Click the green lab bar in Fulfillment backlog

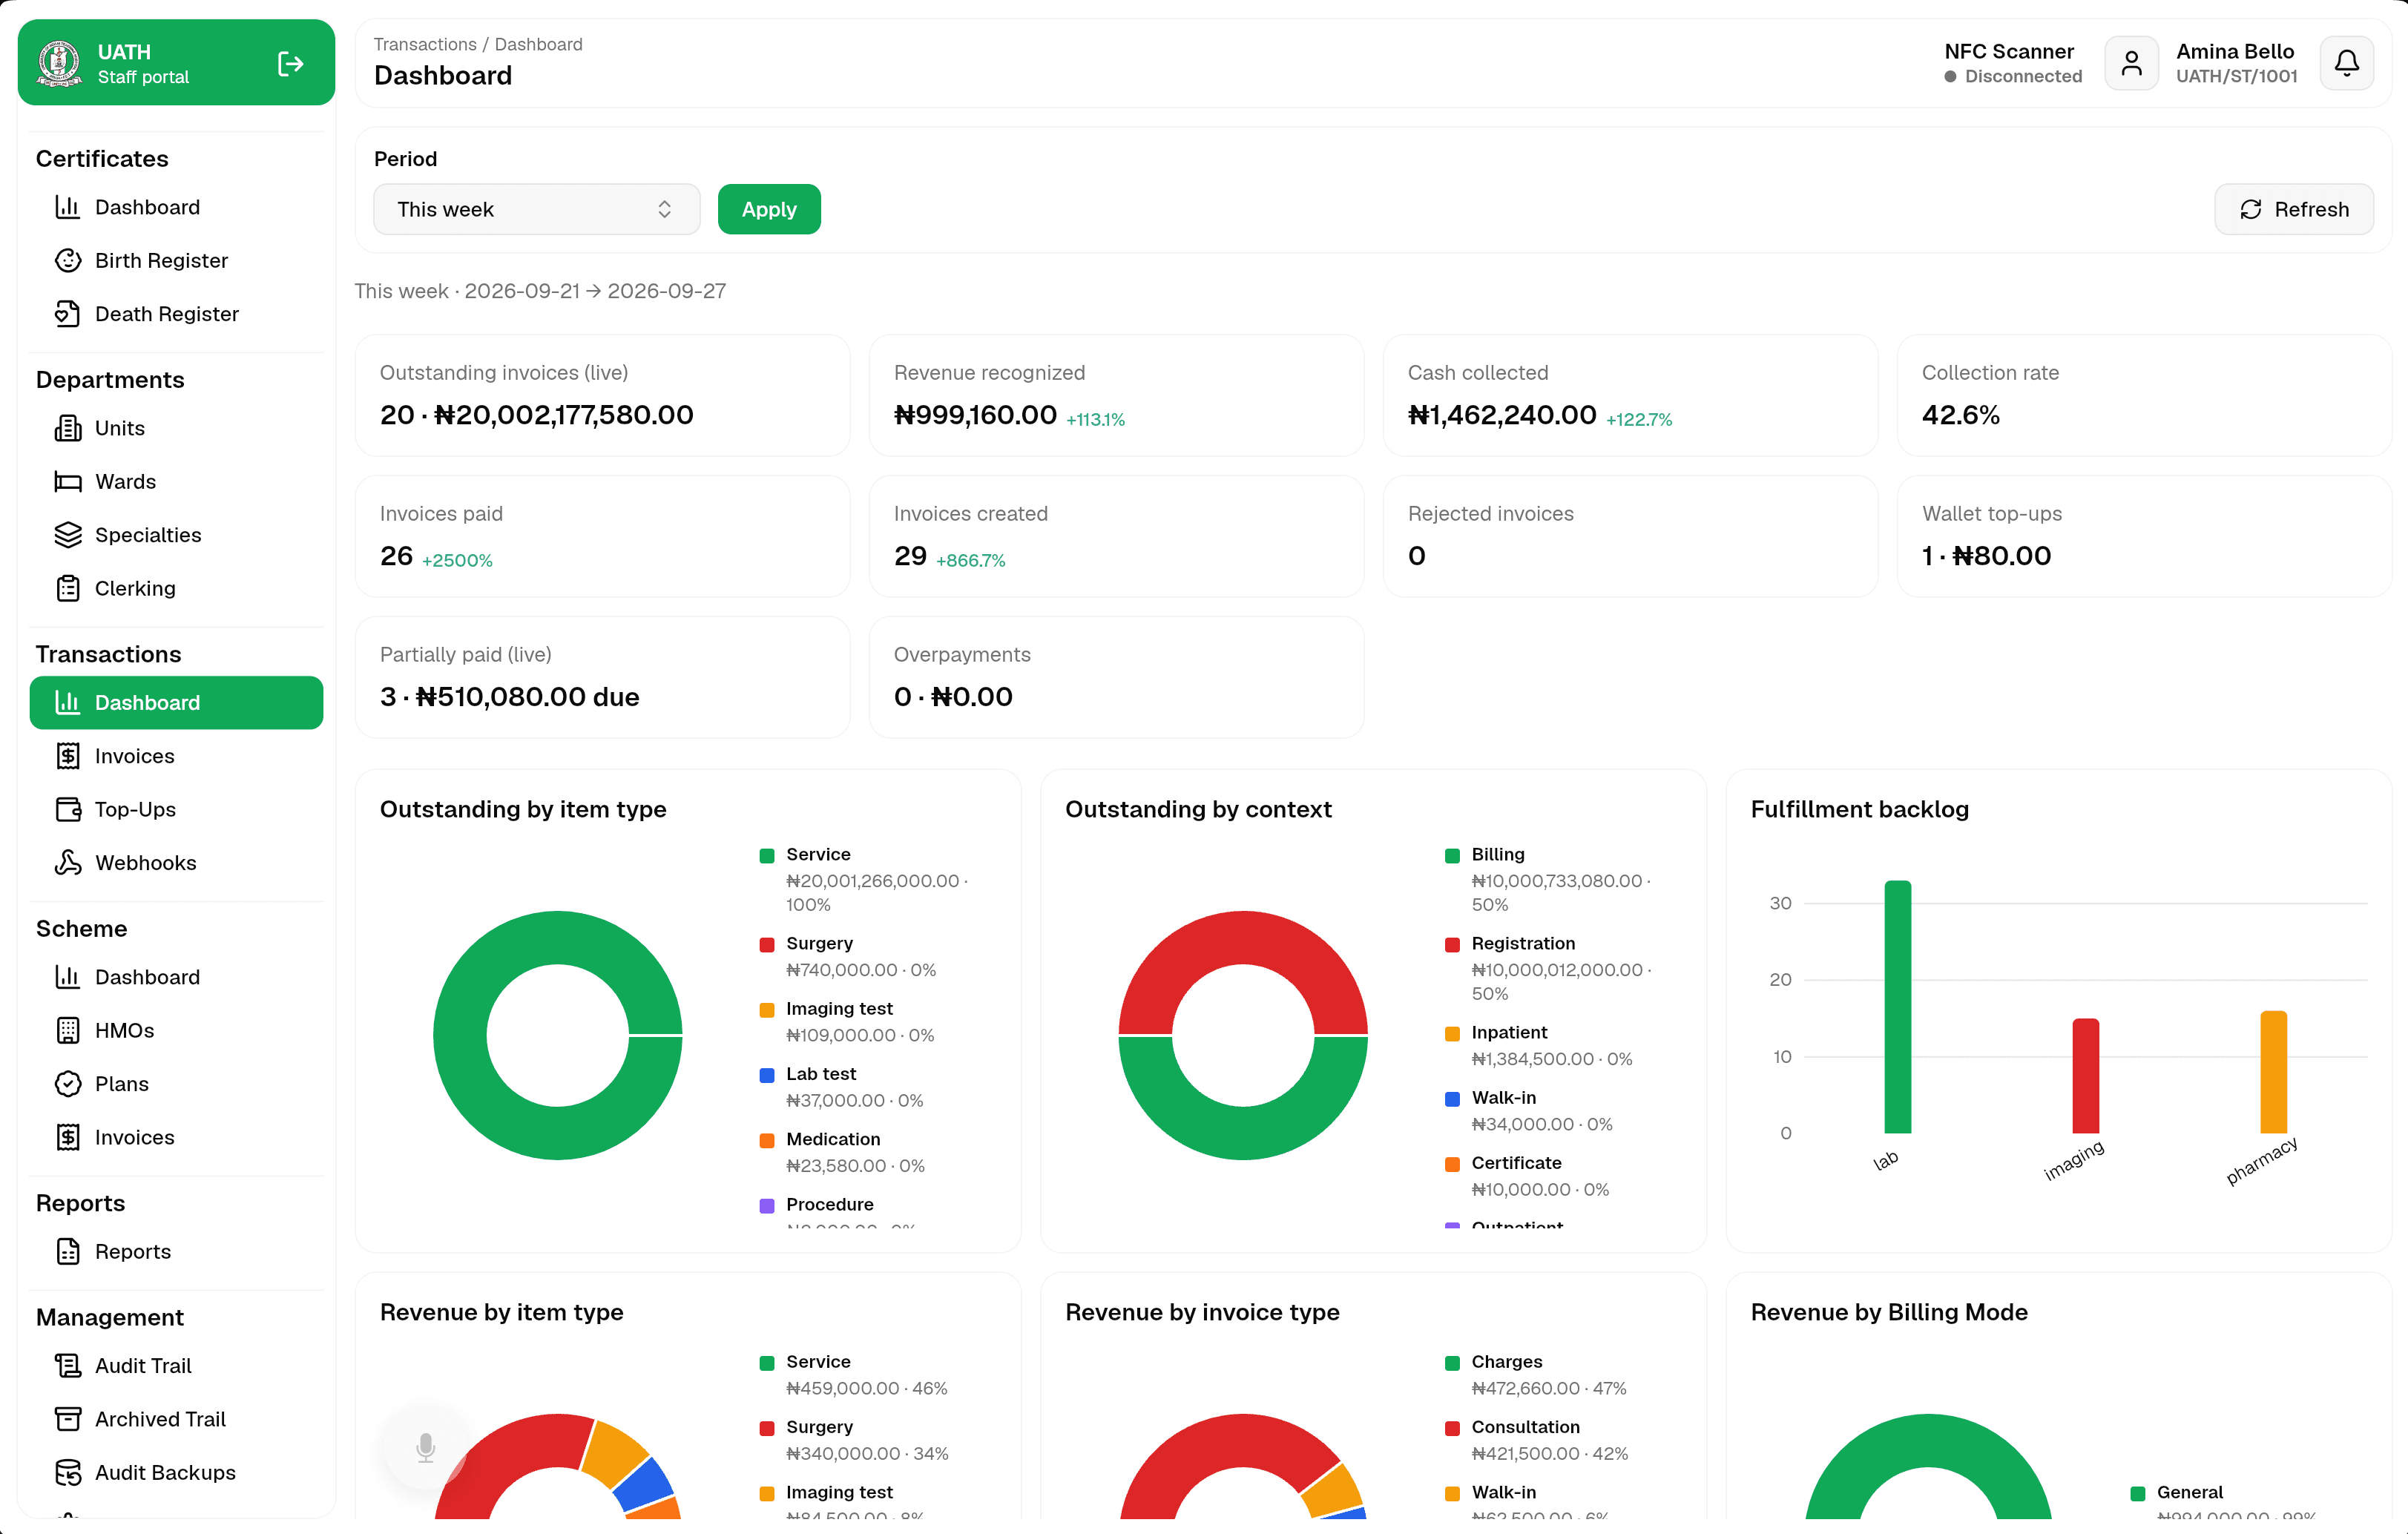click(x=1897, y=1006)
